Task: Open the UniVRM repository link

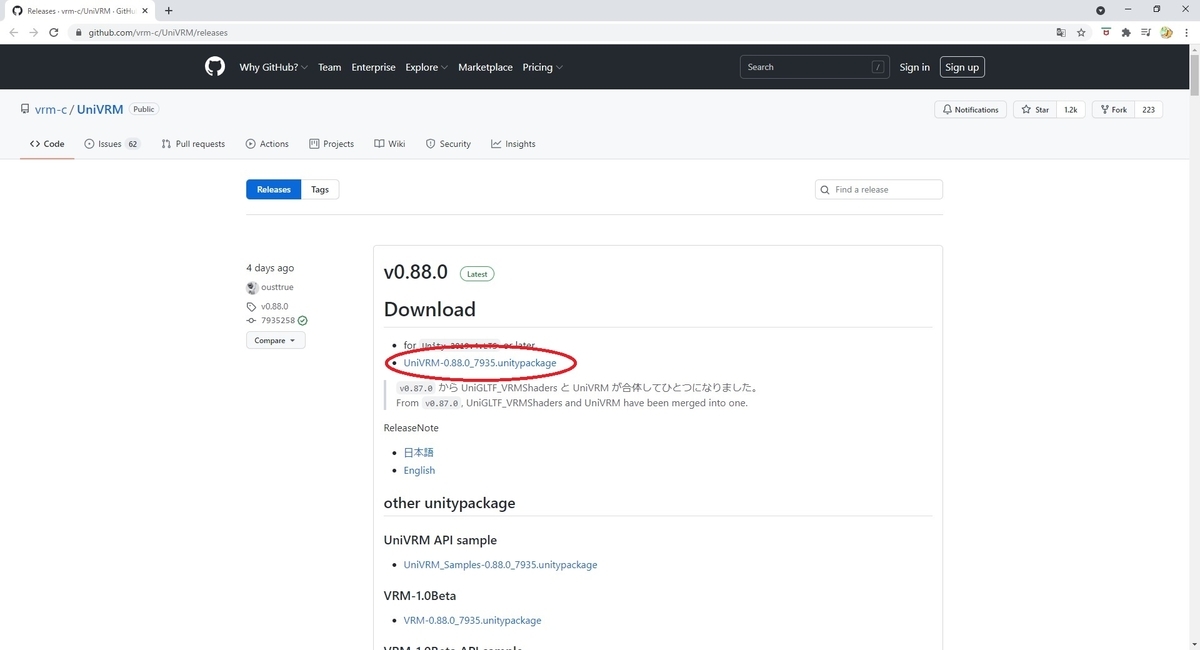Action: point(99,109)
